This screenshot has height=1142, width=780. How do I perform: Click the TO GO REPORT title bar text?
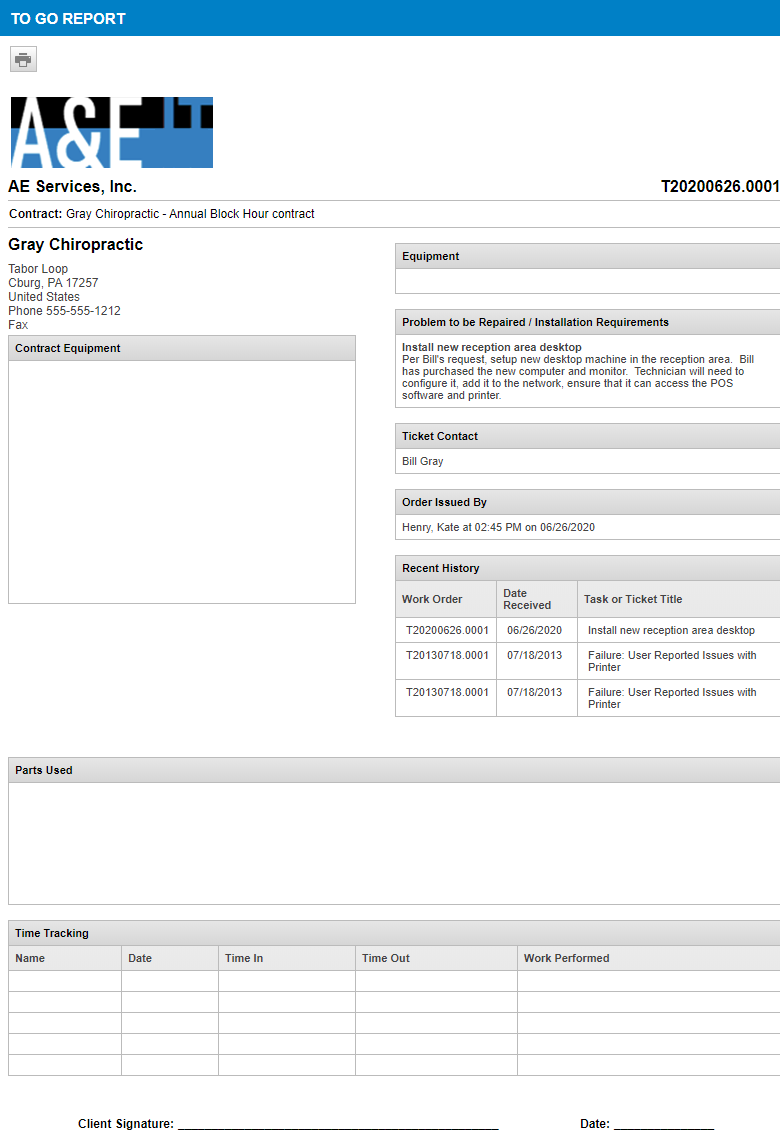pyautogui.click(x=68, y=19)
